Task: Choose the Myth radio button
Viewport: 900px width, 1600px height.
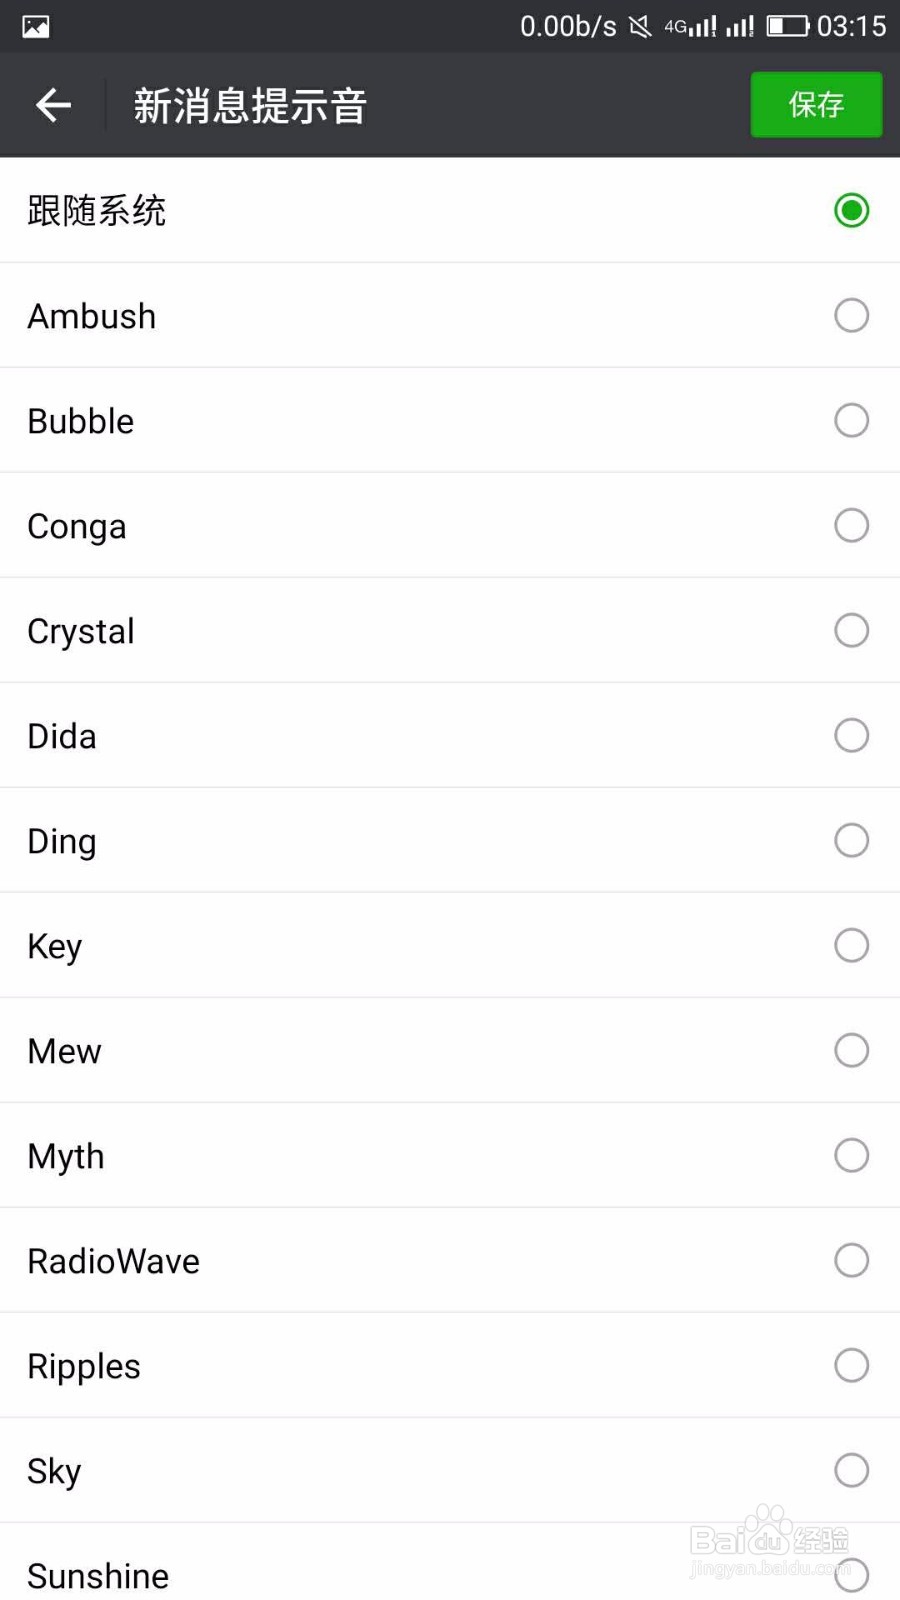Action: point(851,1156)
